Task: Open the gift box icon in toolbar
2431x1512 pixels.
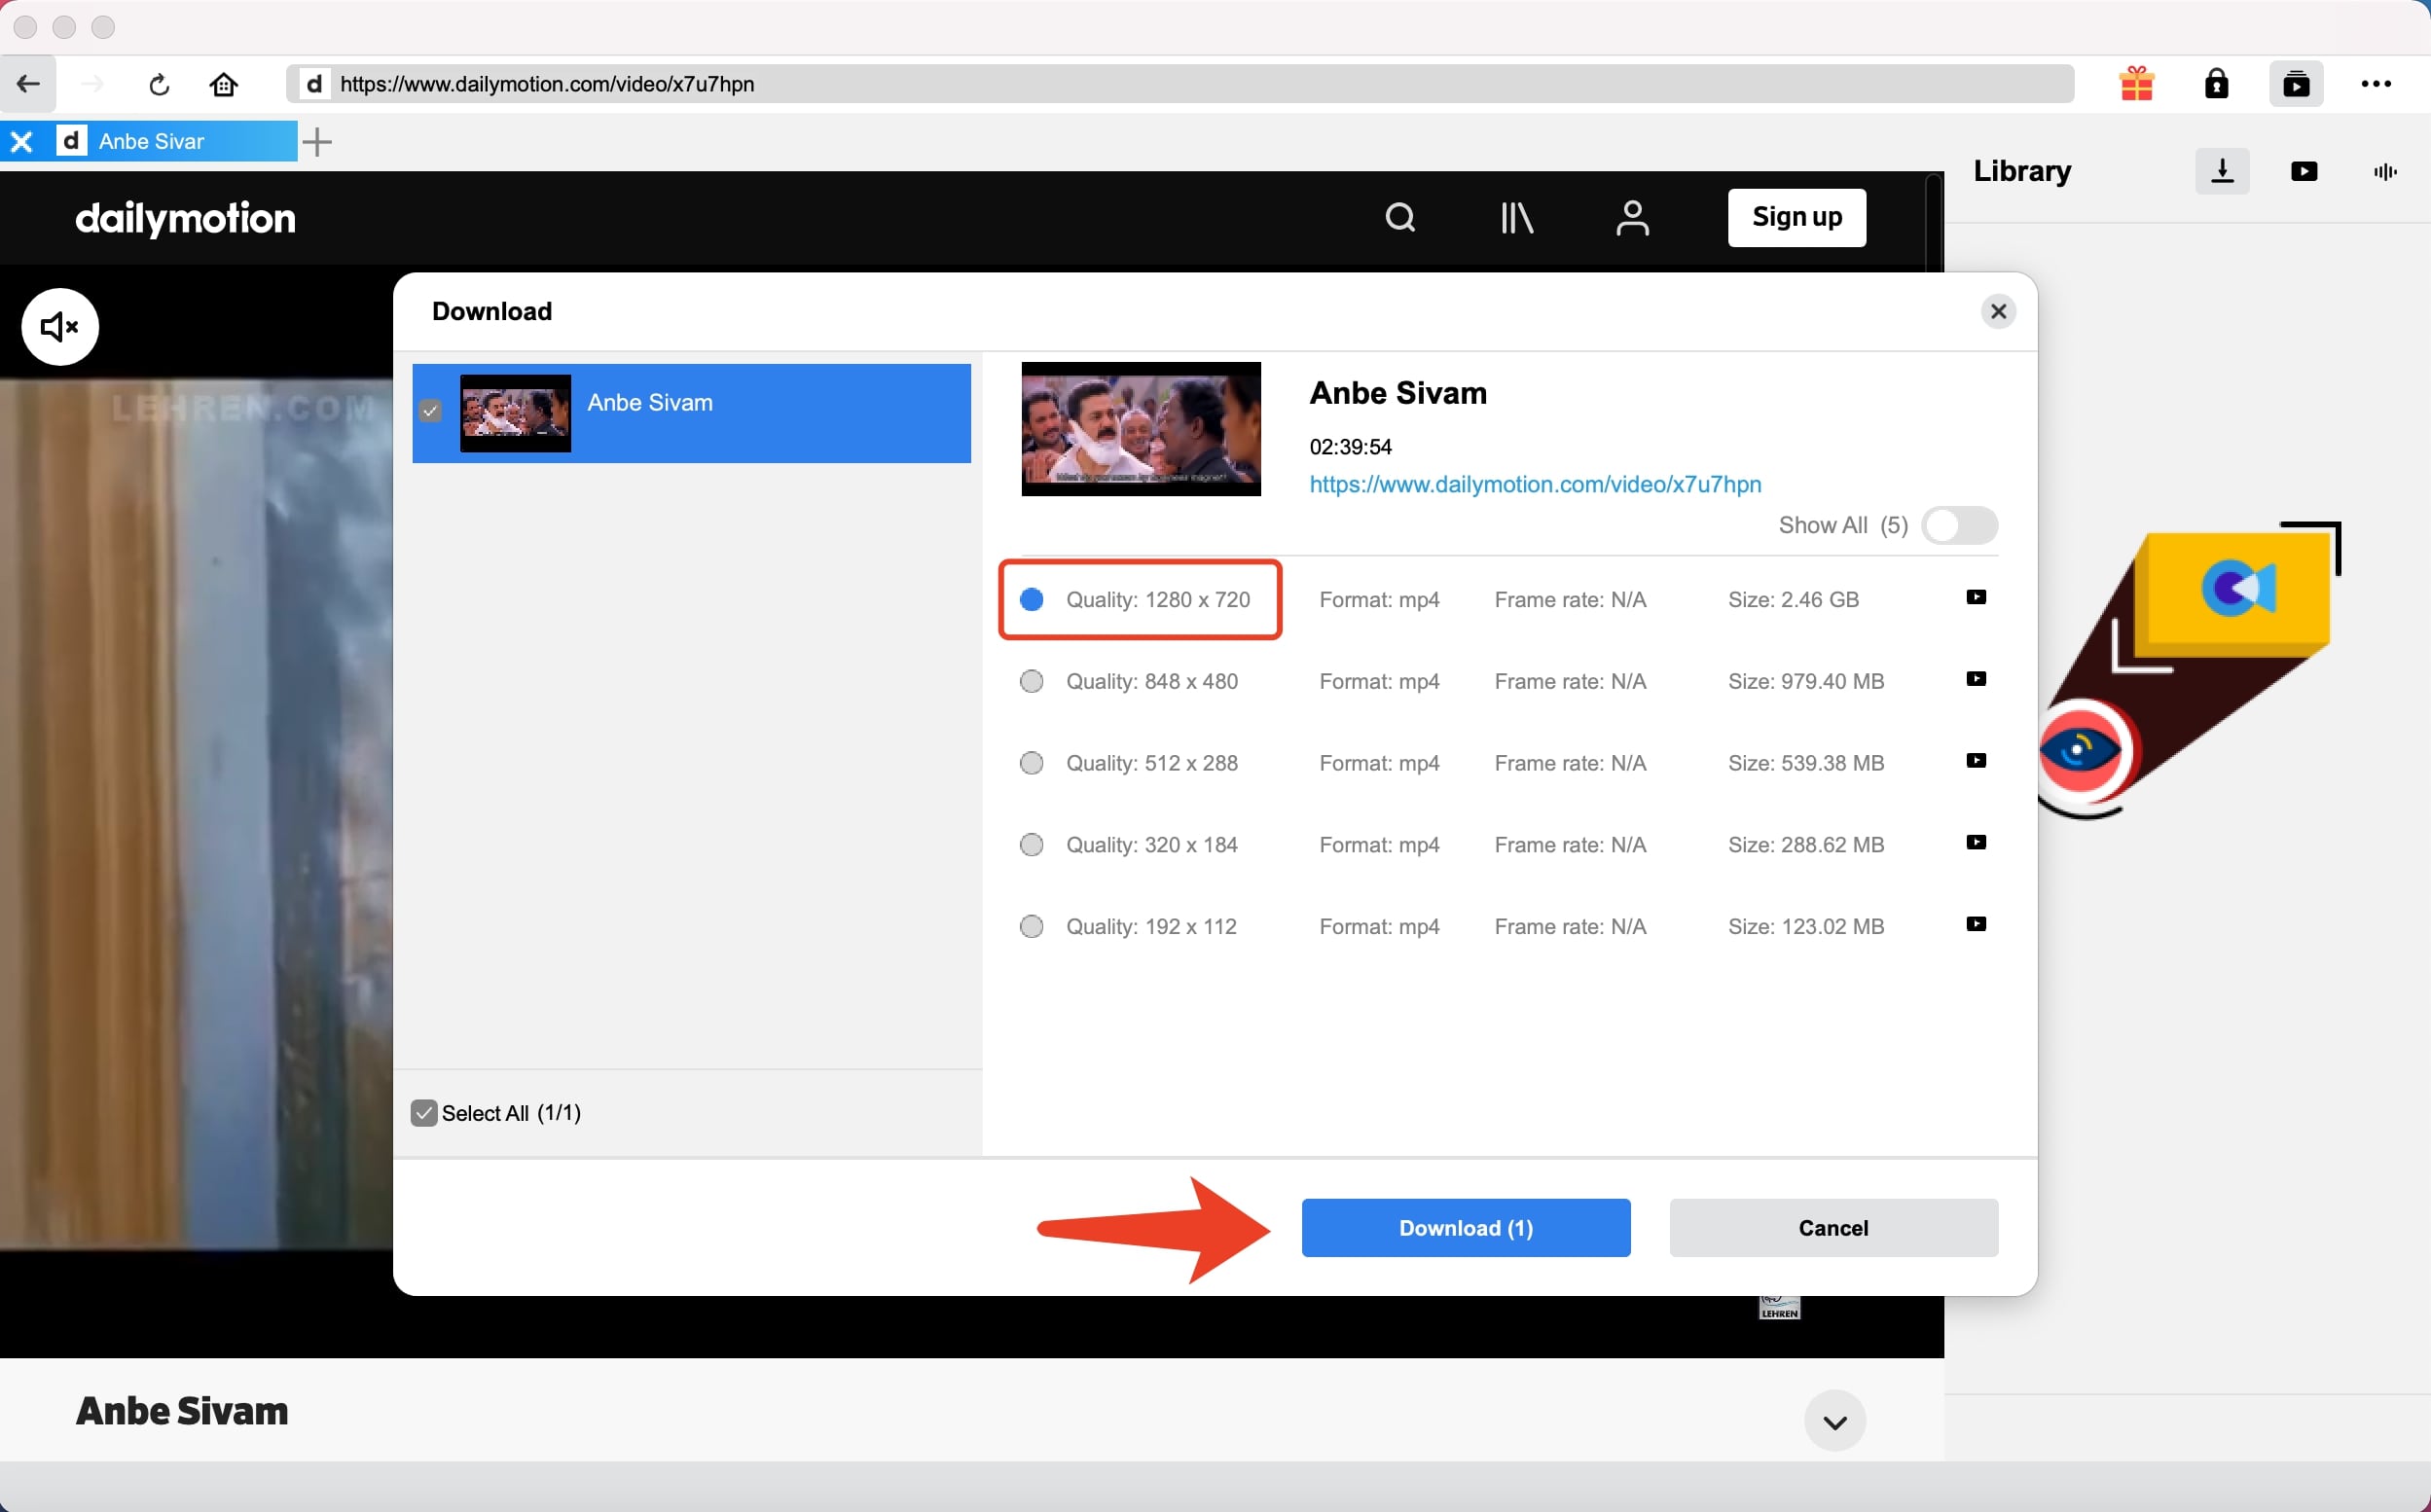Action: pyautogui.click(x=2136, y=84)
